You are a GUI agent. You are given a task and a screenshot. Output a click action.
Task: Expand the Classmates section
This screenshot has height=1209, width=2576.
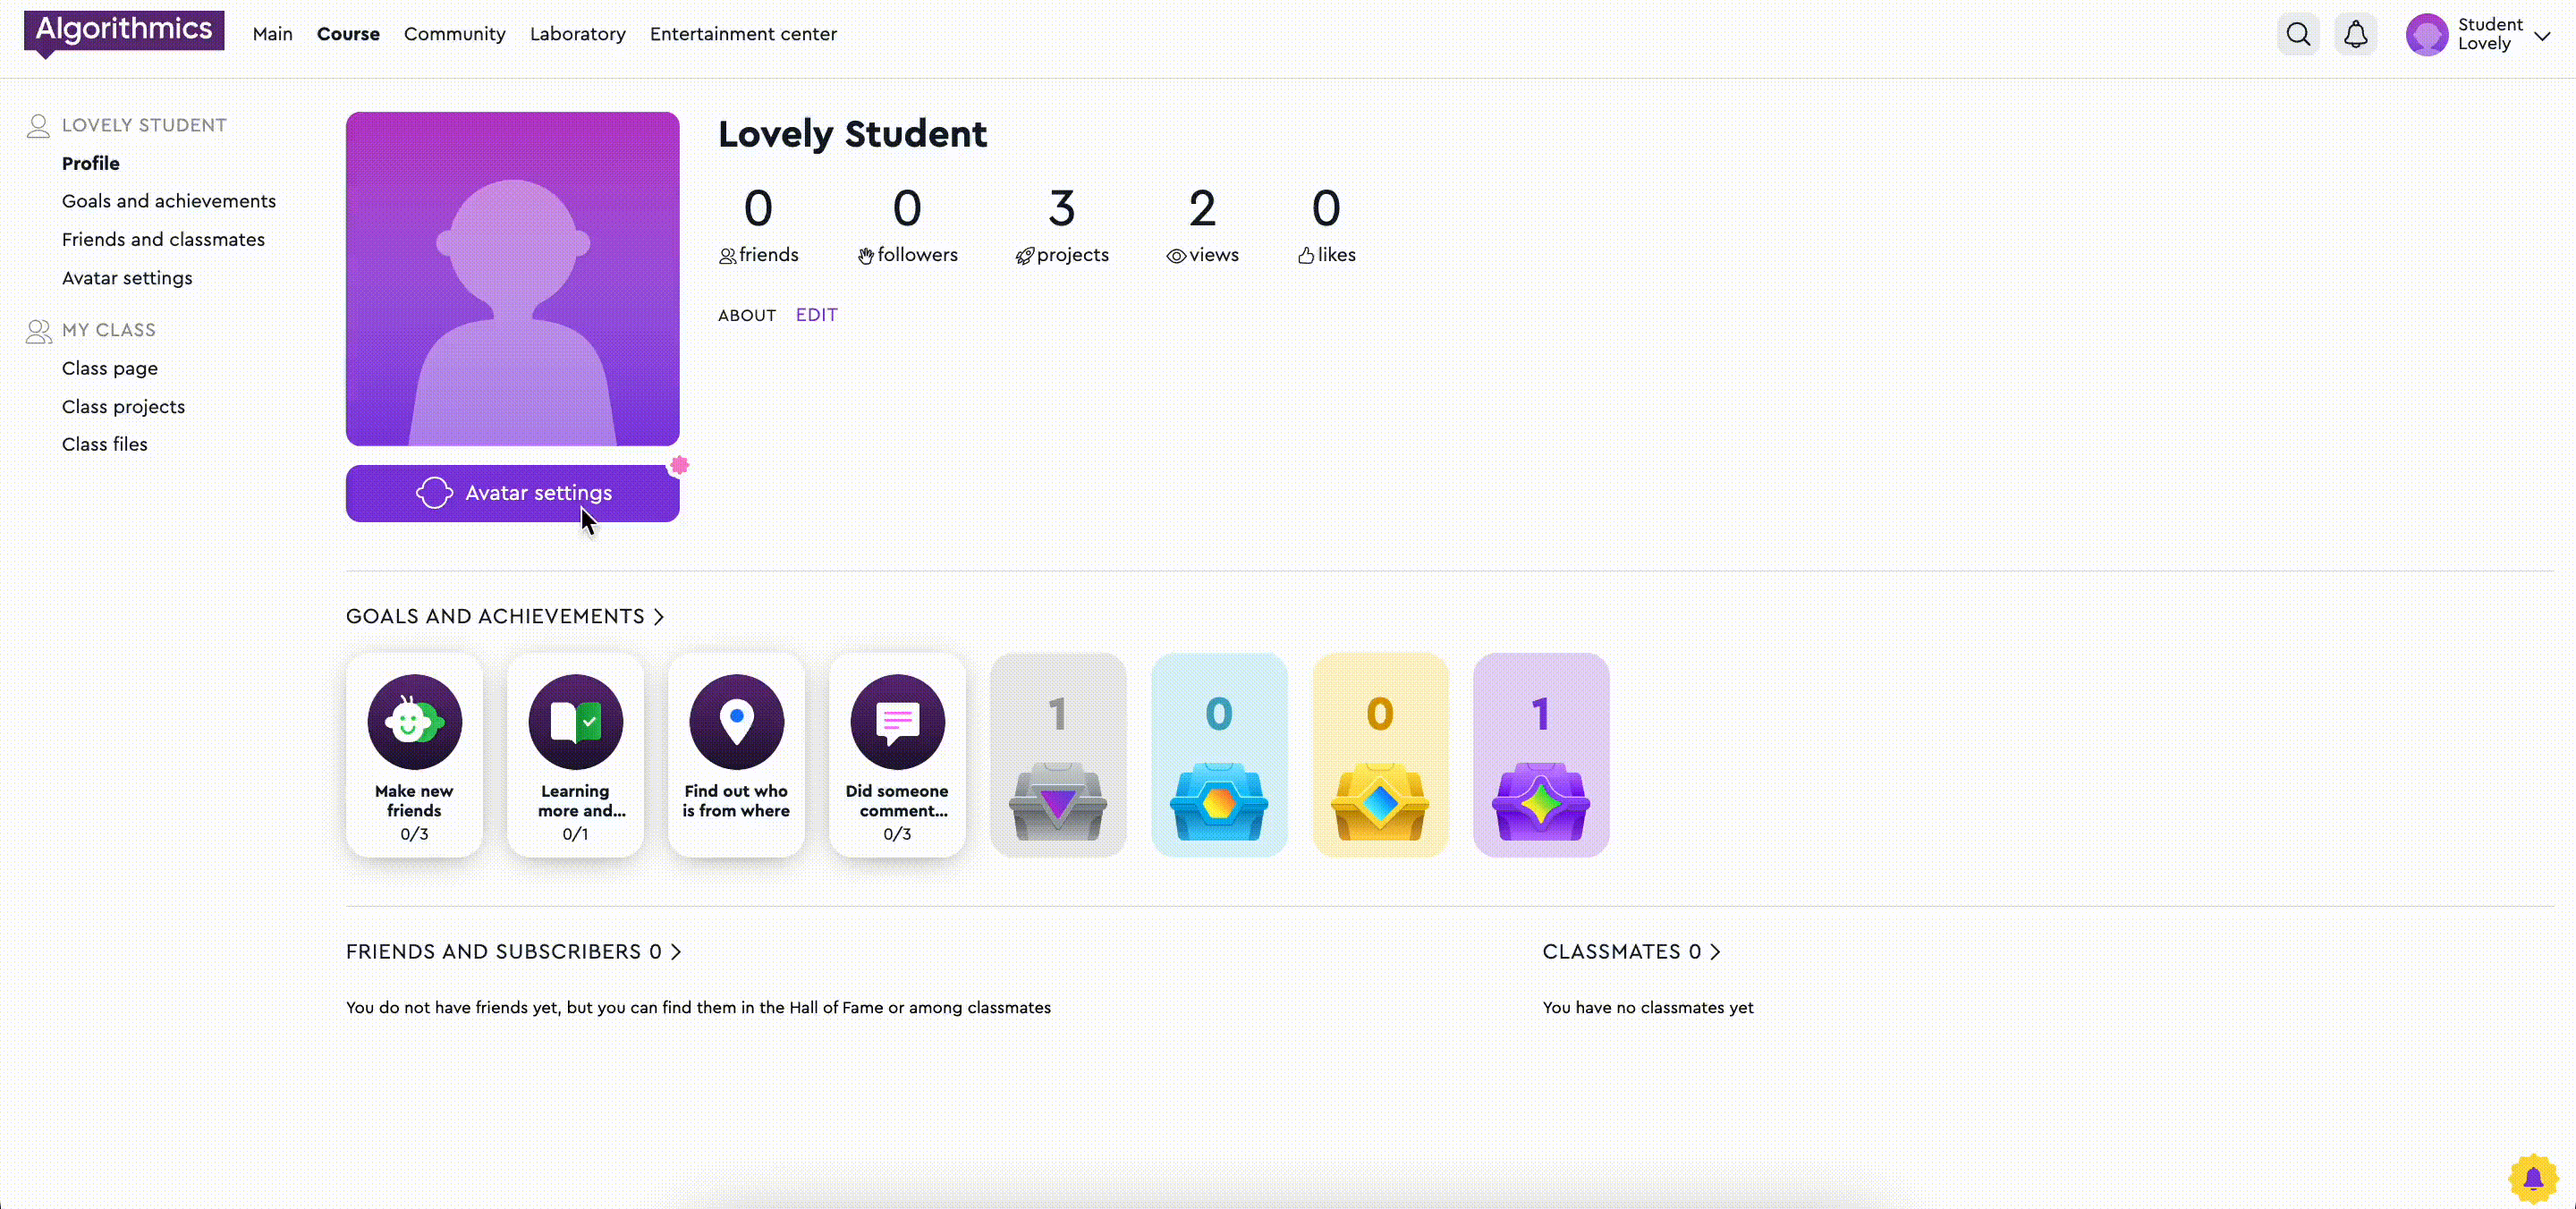click(x=1715, y=952)
